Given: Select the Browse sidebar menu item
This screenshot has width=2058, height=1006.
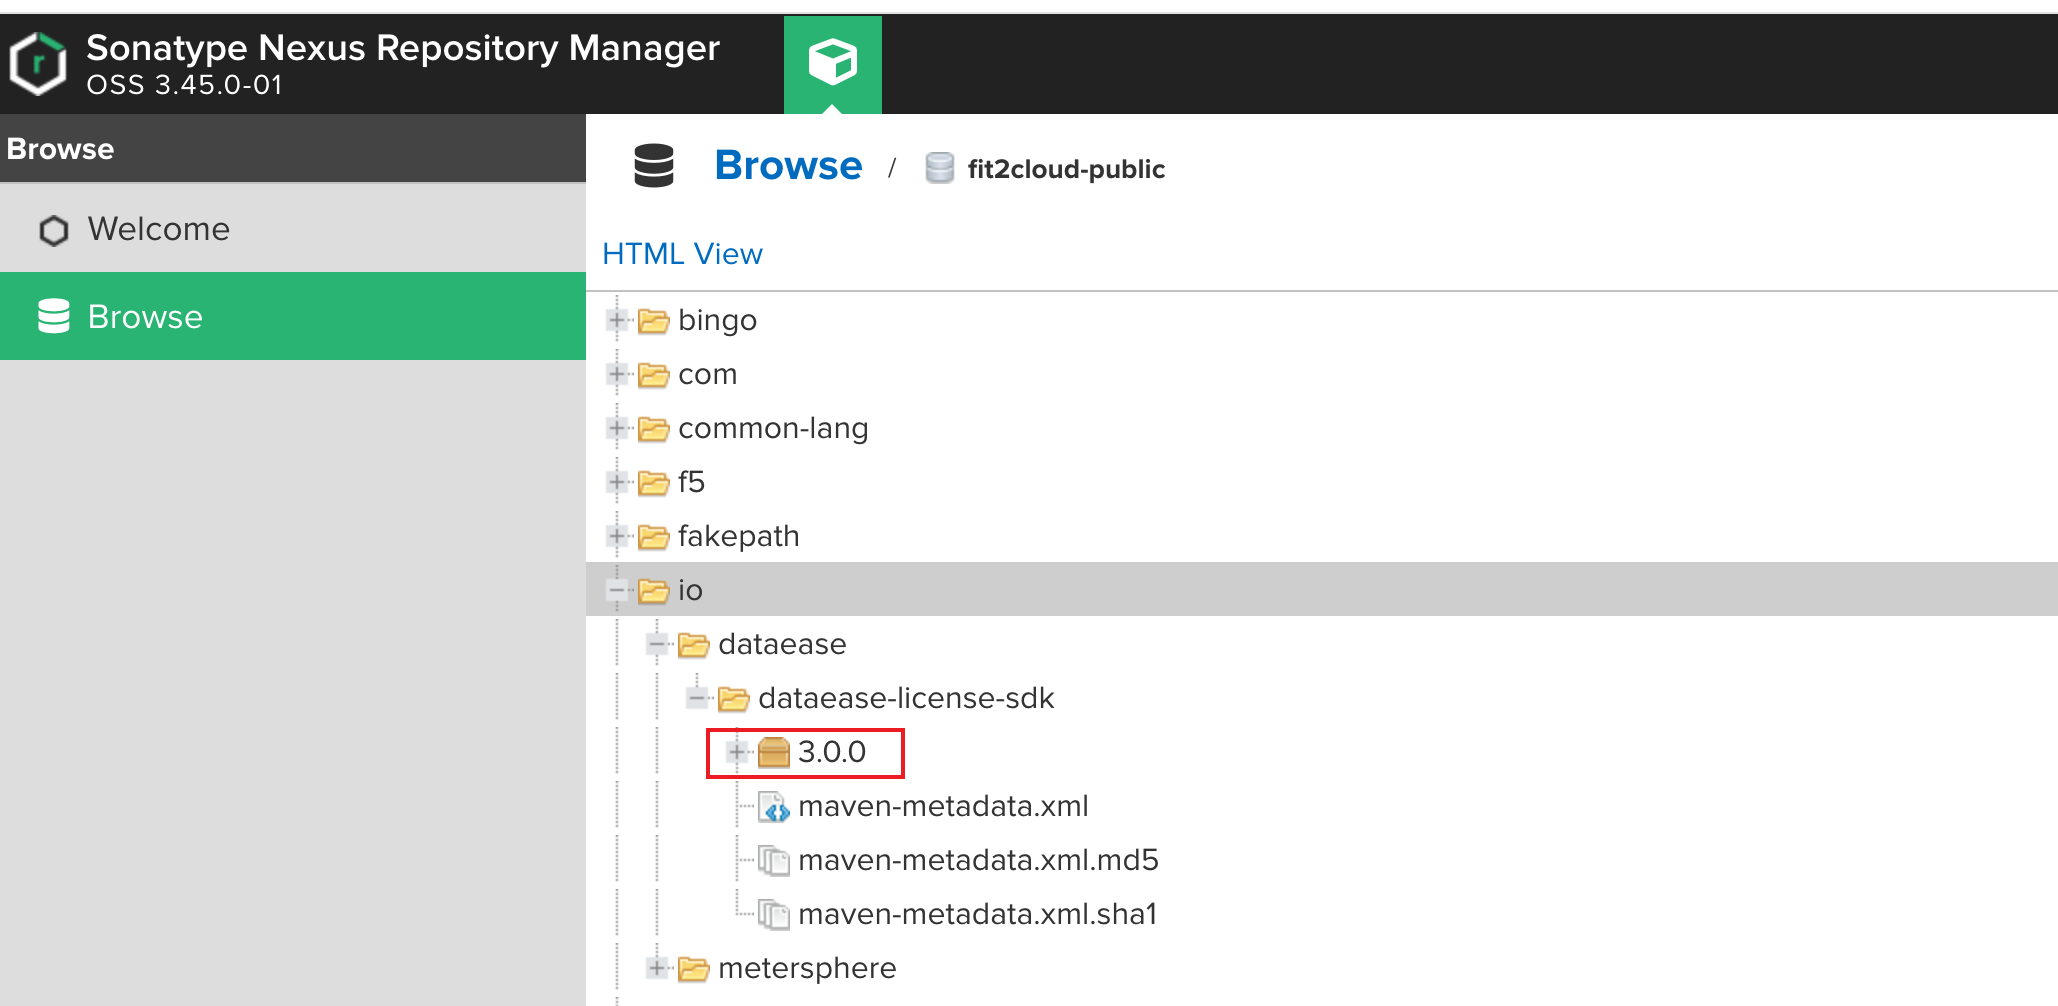Looking at the screenshot, I should (293, 316).
